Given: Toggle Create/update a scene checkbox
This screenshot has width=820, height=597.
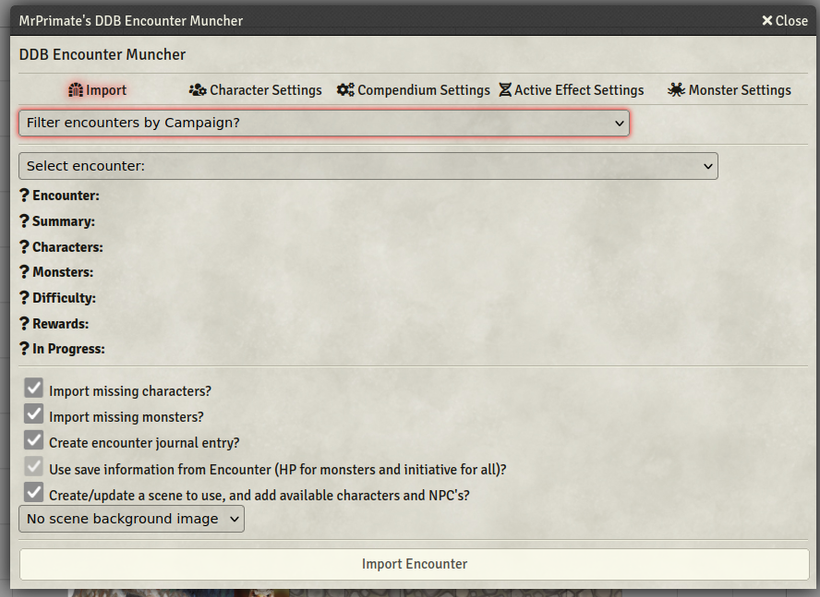Looking at the screenshot, I should 34,492.
